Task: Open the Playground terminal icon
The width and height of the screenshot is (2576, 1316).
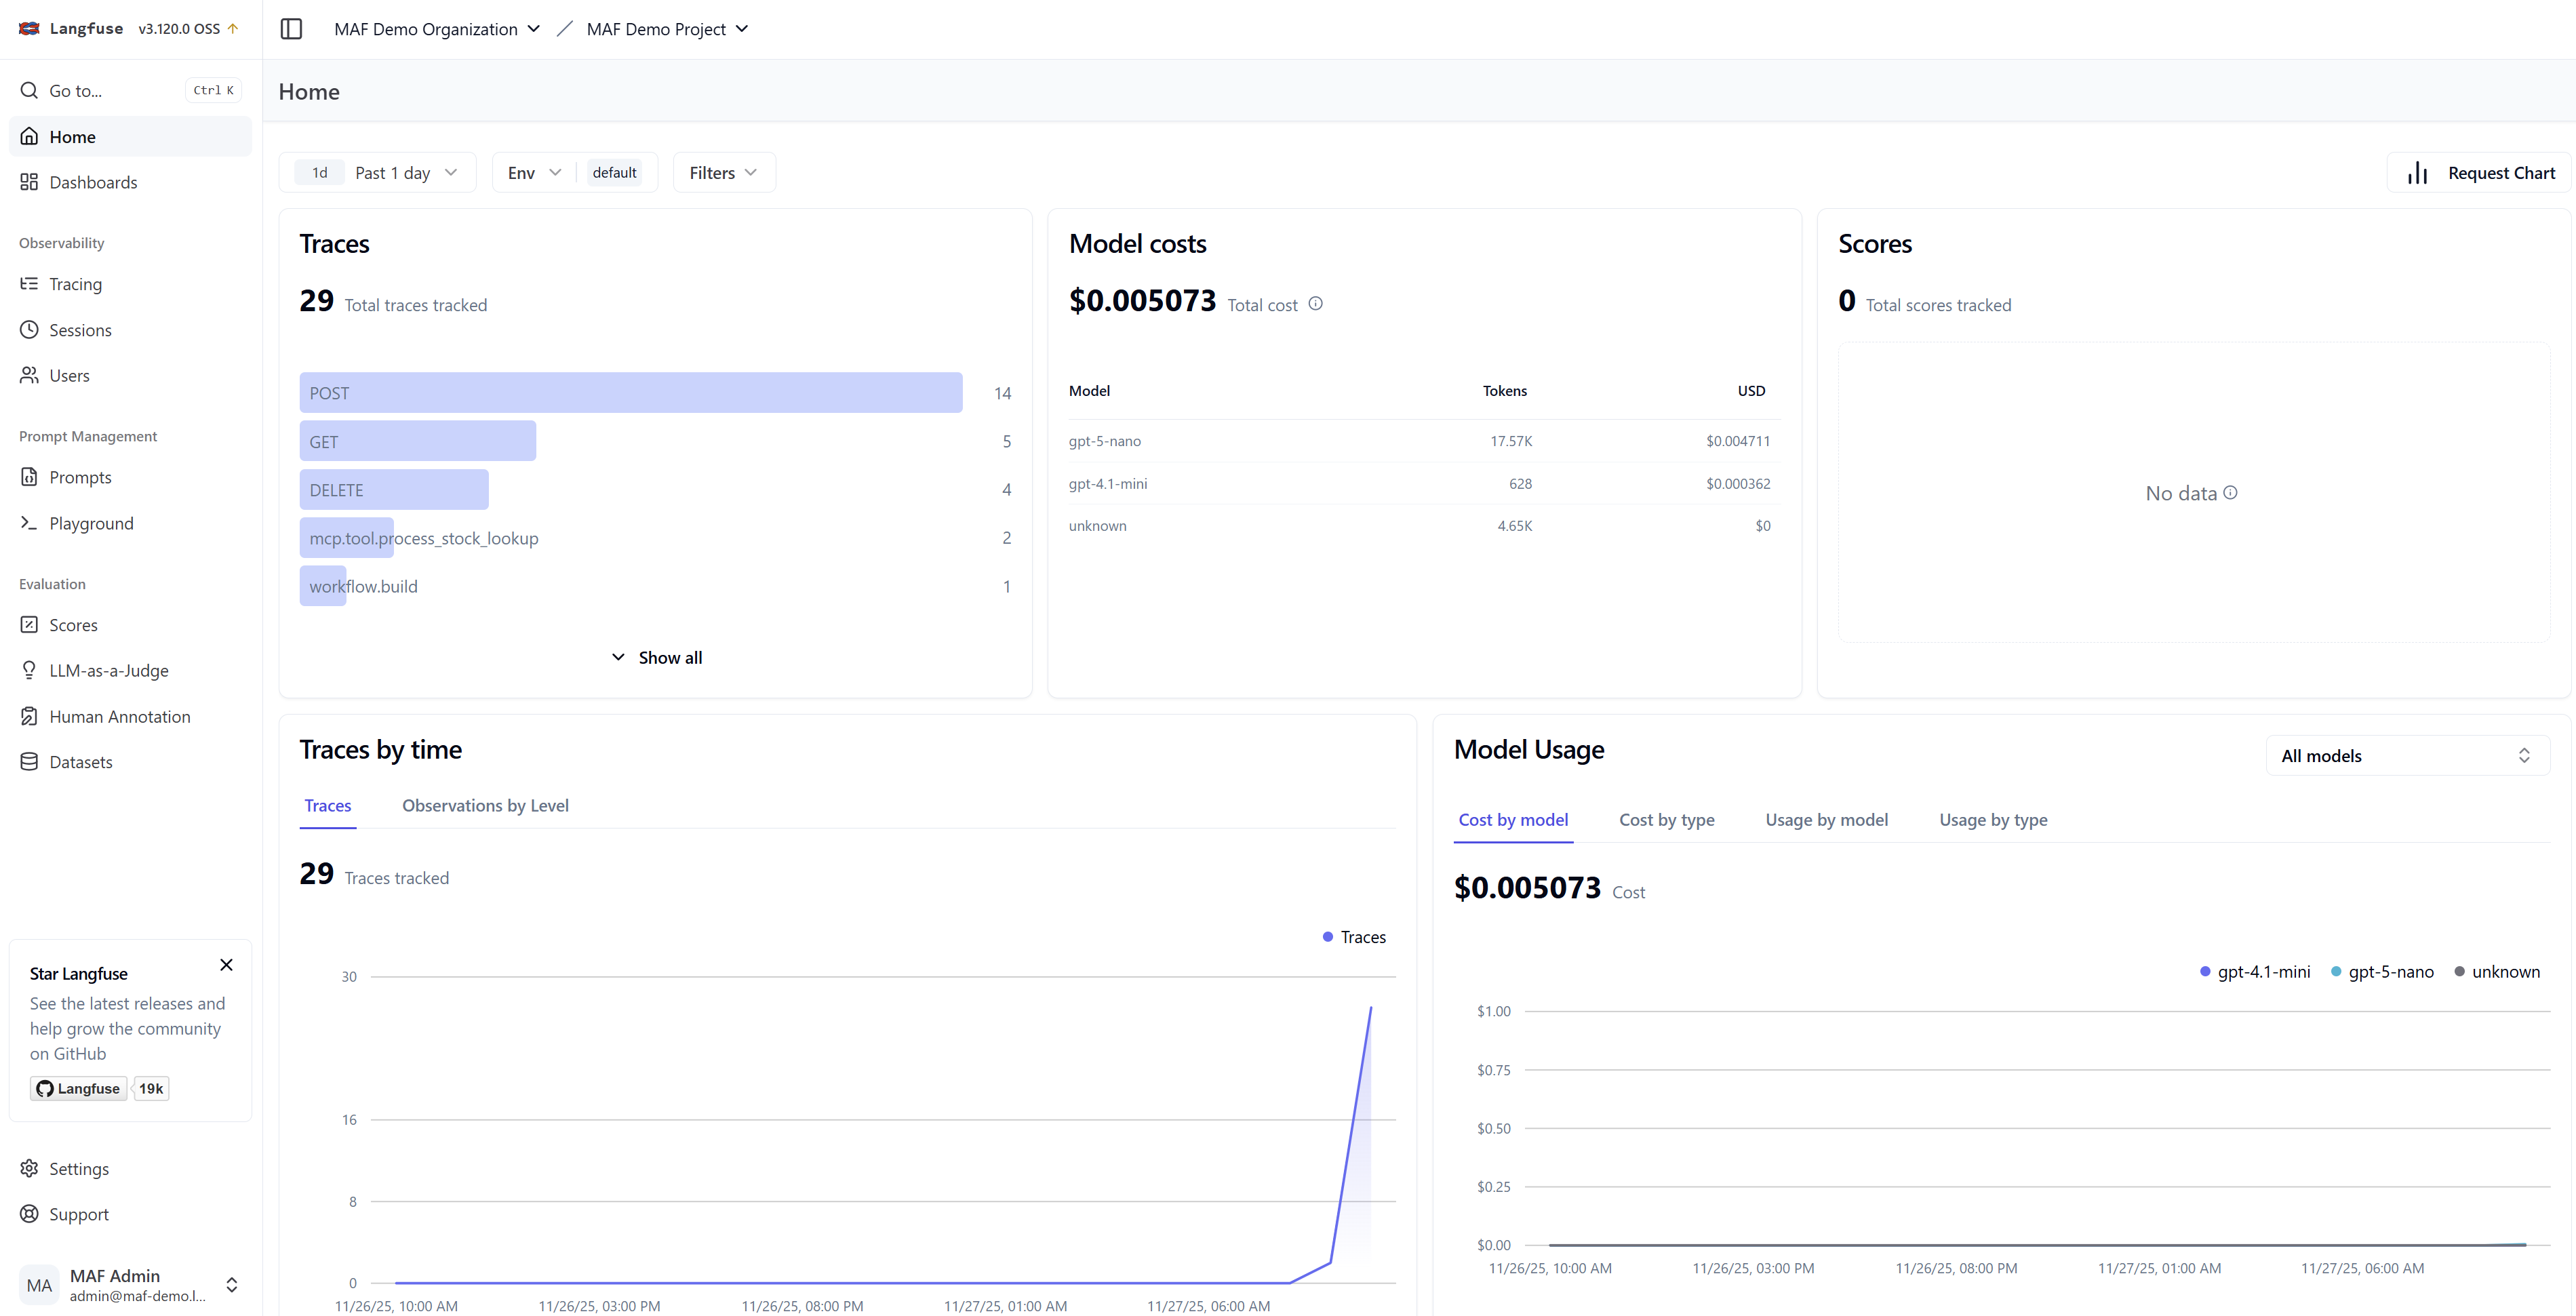Action: (x=29, y=523)
